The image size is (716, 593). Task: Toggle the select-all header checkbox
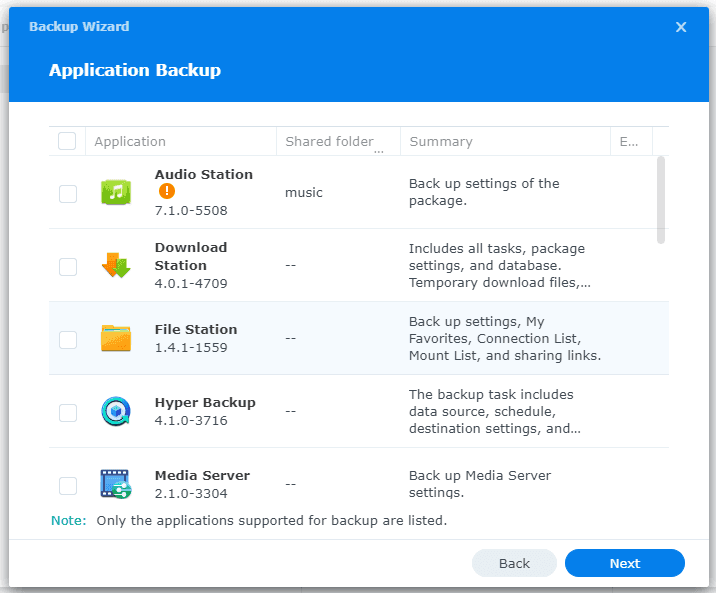[x=67, y=141]
